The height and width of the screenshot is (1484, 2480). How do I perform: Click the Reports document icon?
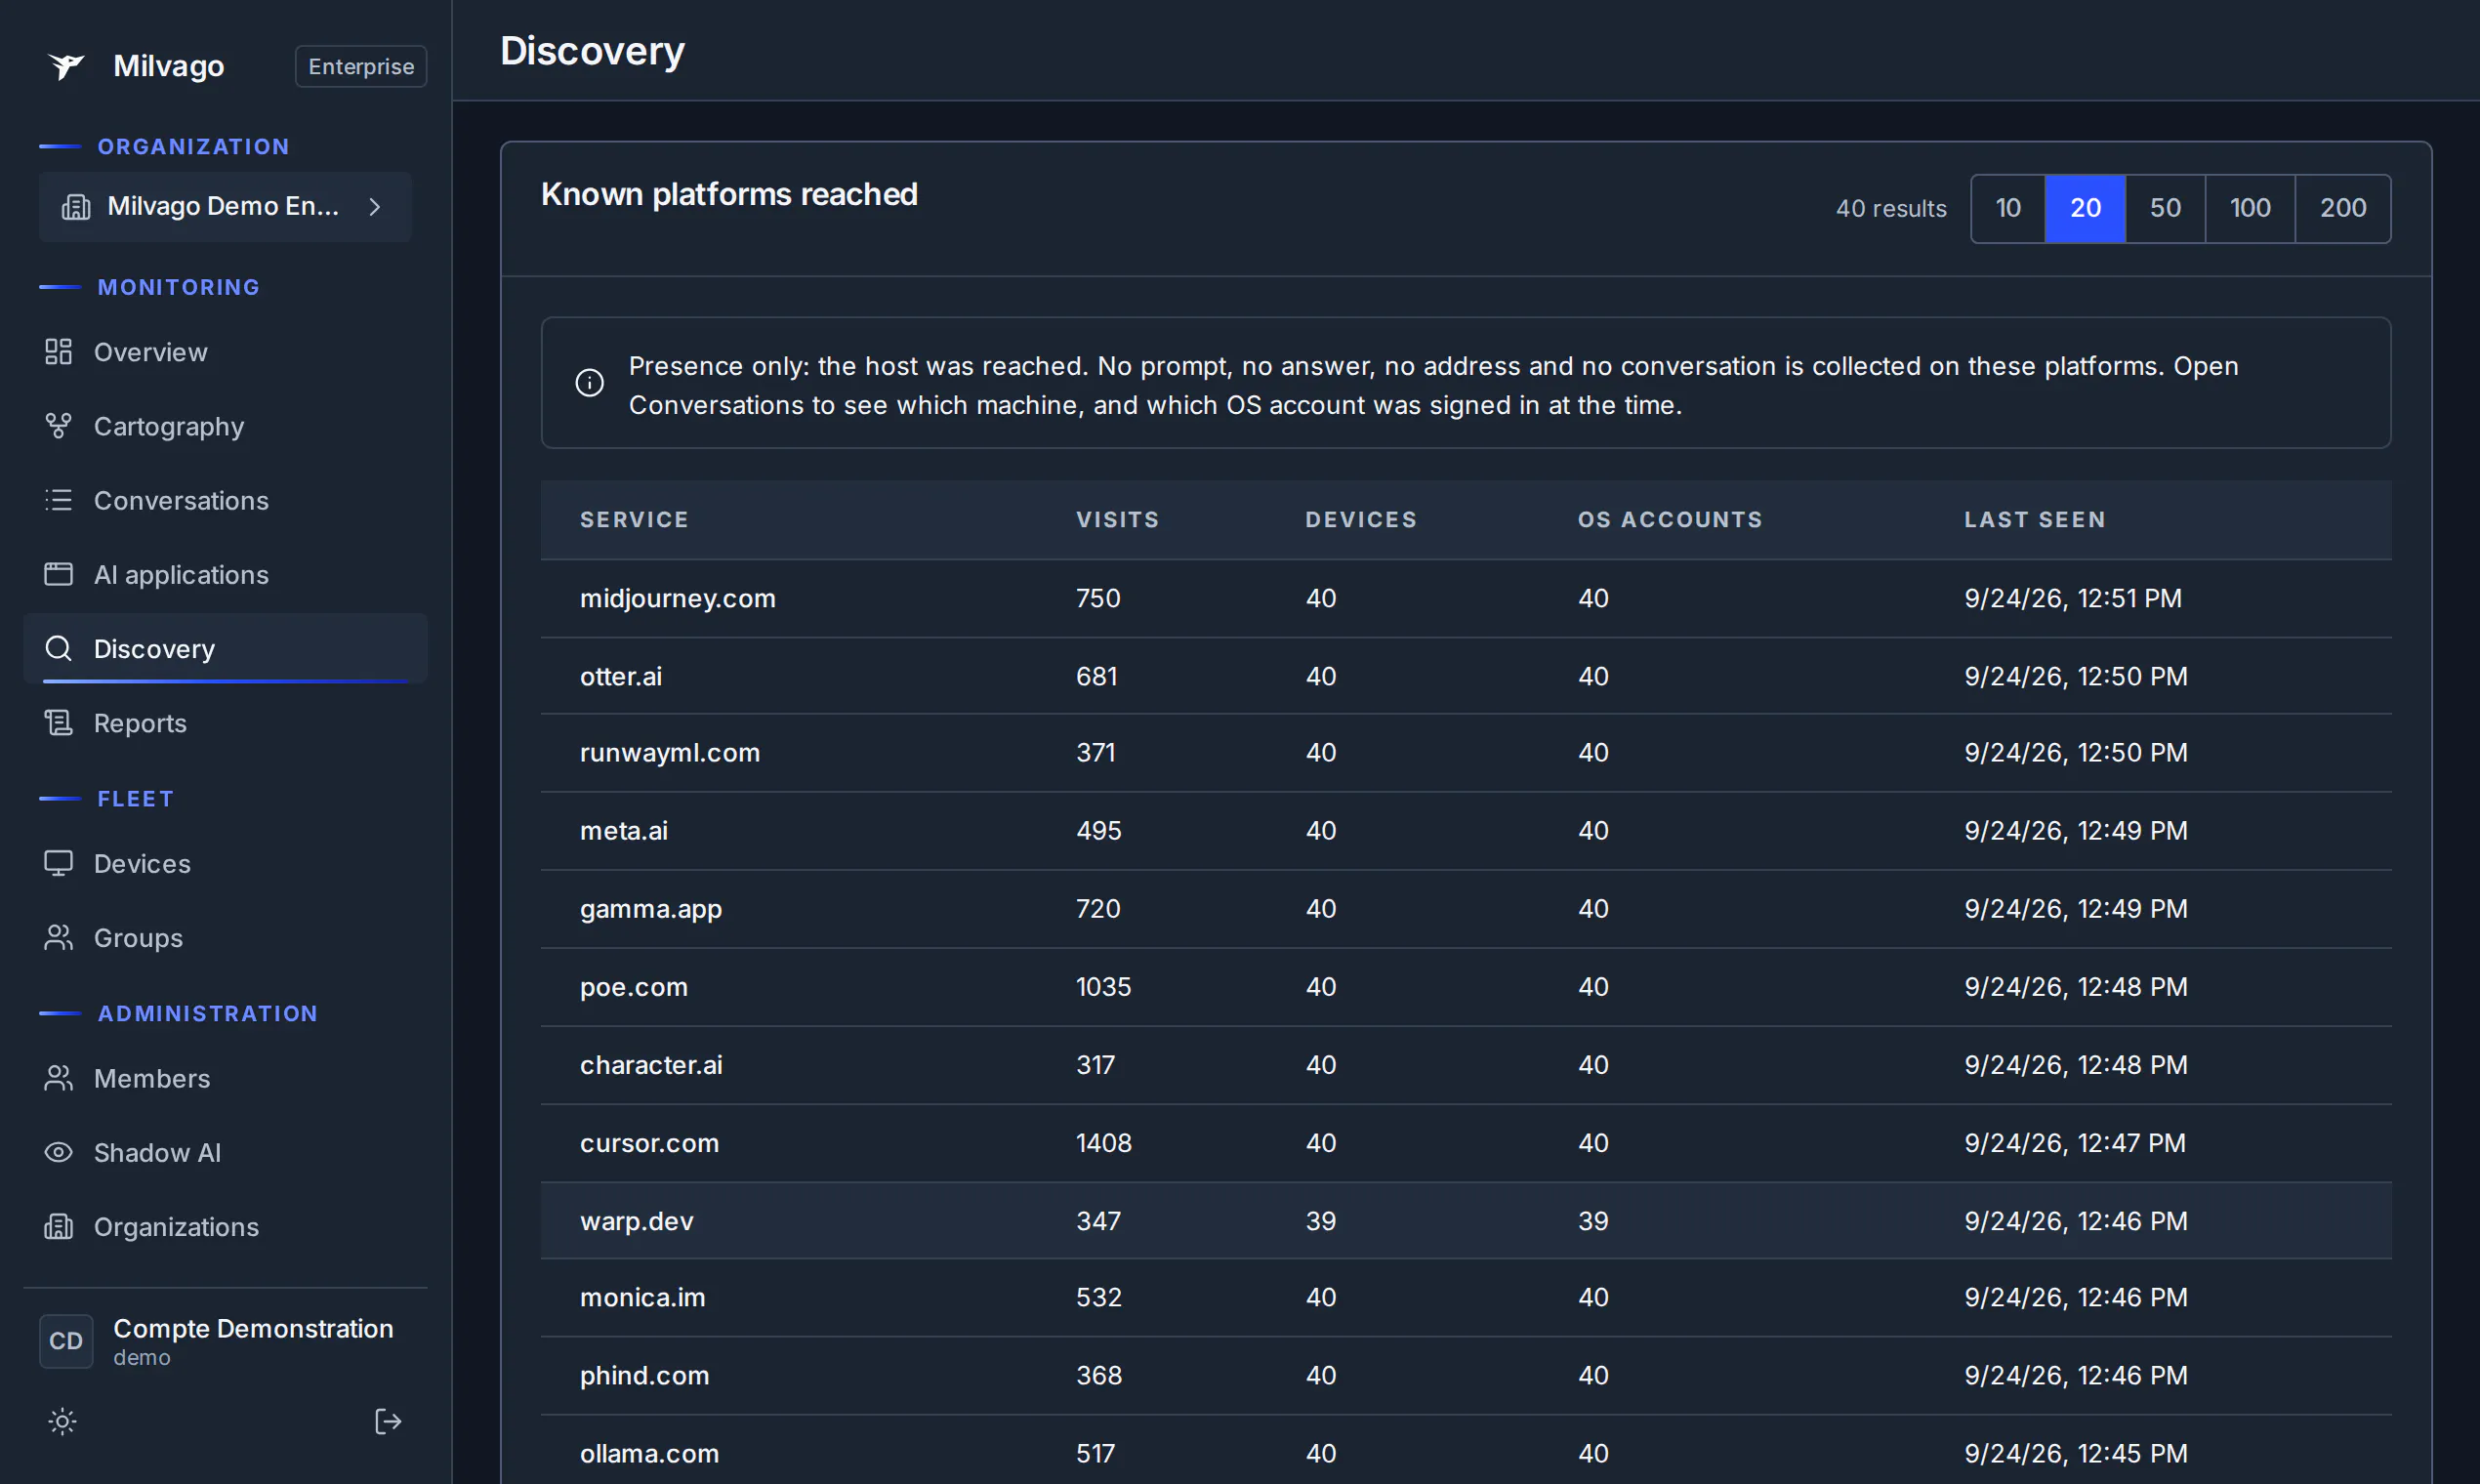coord(58,722)
